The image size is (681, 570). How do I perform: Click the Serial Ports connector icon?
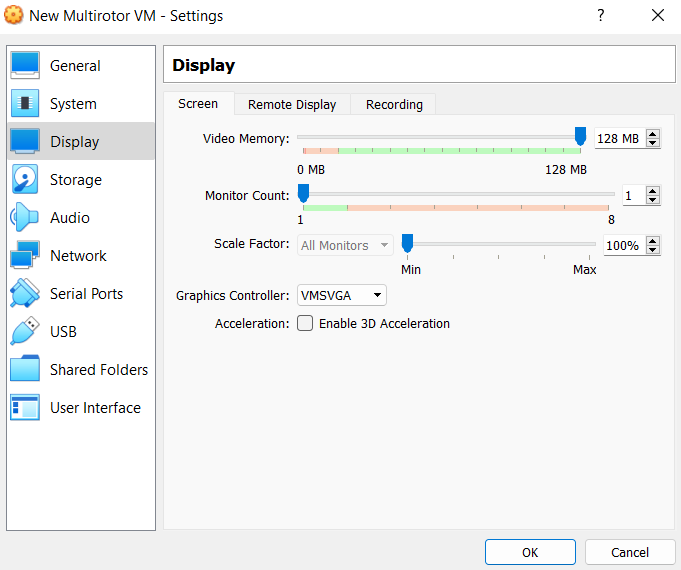point(25,293)
